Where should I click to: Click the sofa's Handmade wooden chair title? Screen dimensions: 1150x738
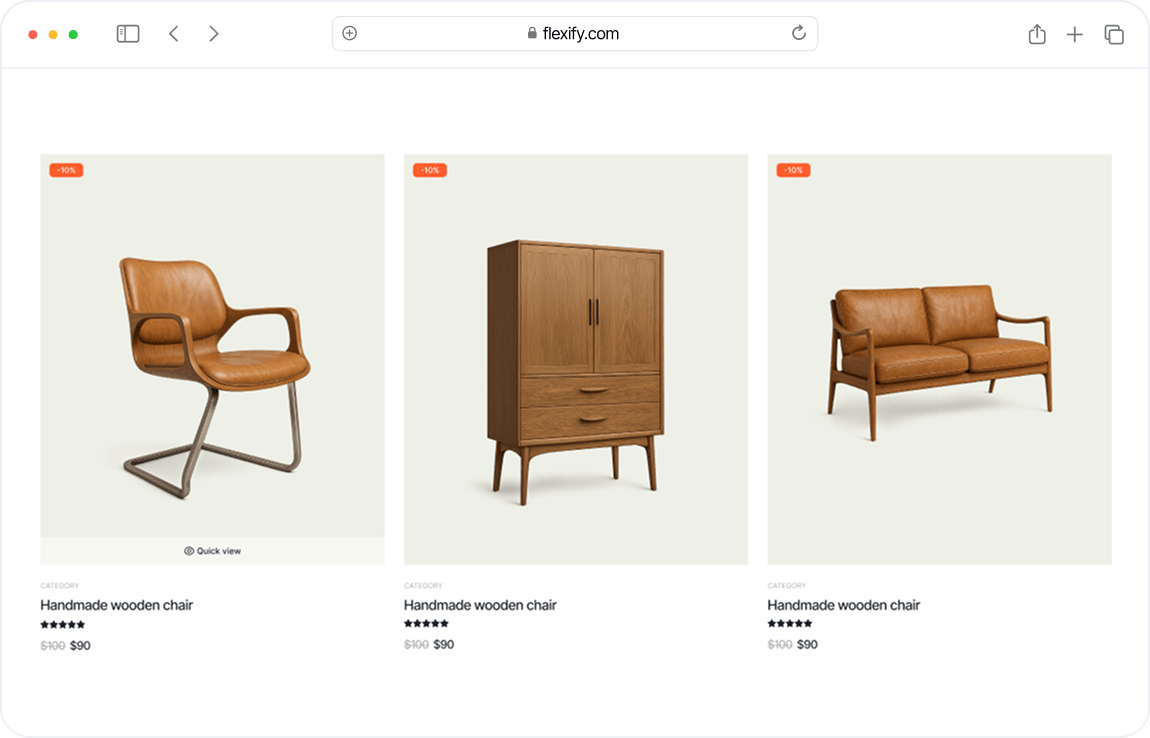844,605
